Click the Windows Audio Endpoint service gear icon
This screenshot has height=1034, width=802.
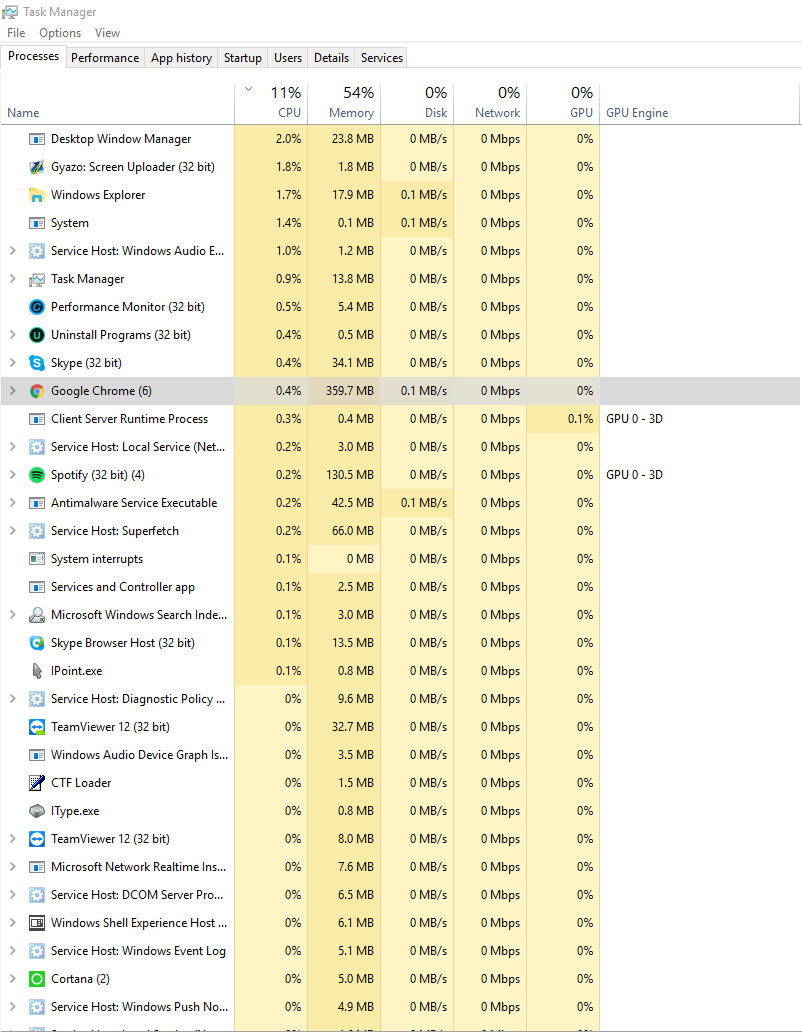37,251
